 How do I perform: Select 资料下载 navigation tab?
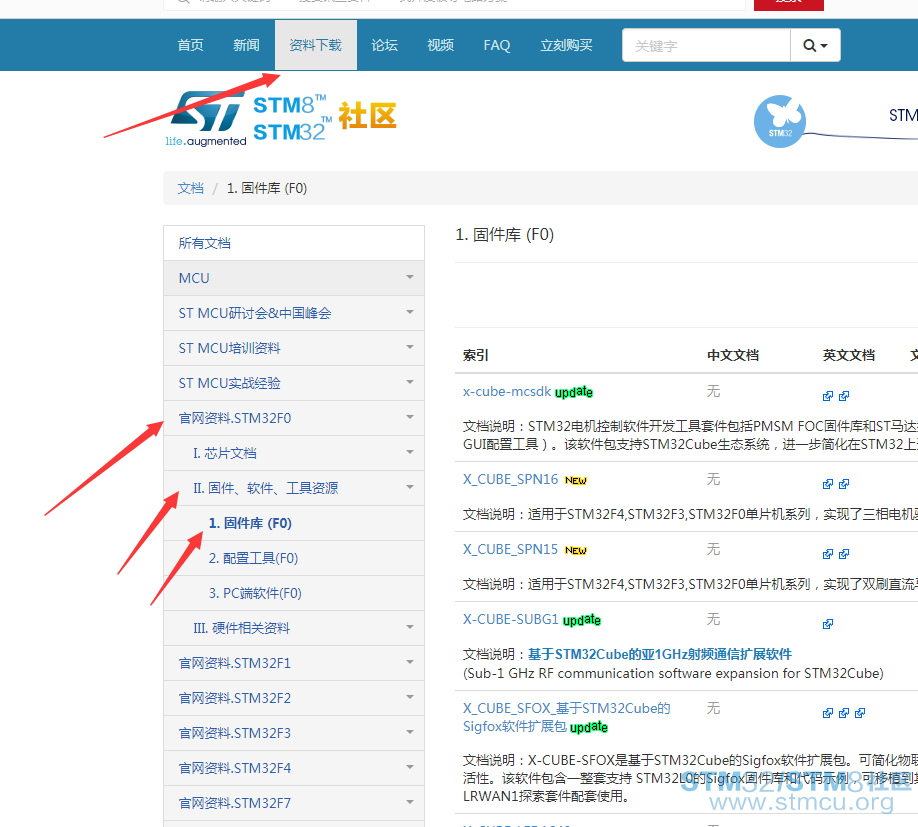click(316, 45)
